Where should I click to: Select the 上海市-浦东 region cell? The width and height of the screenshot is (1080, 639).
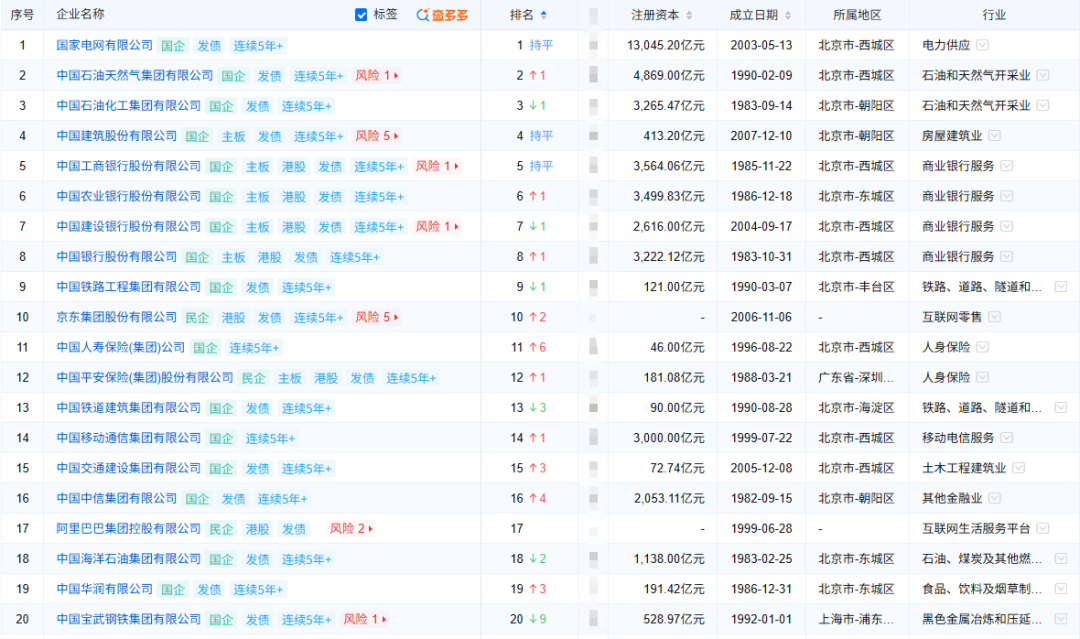[856, 619]
